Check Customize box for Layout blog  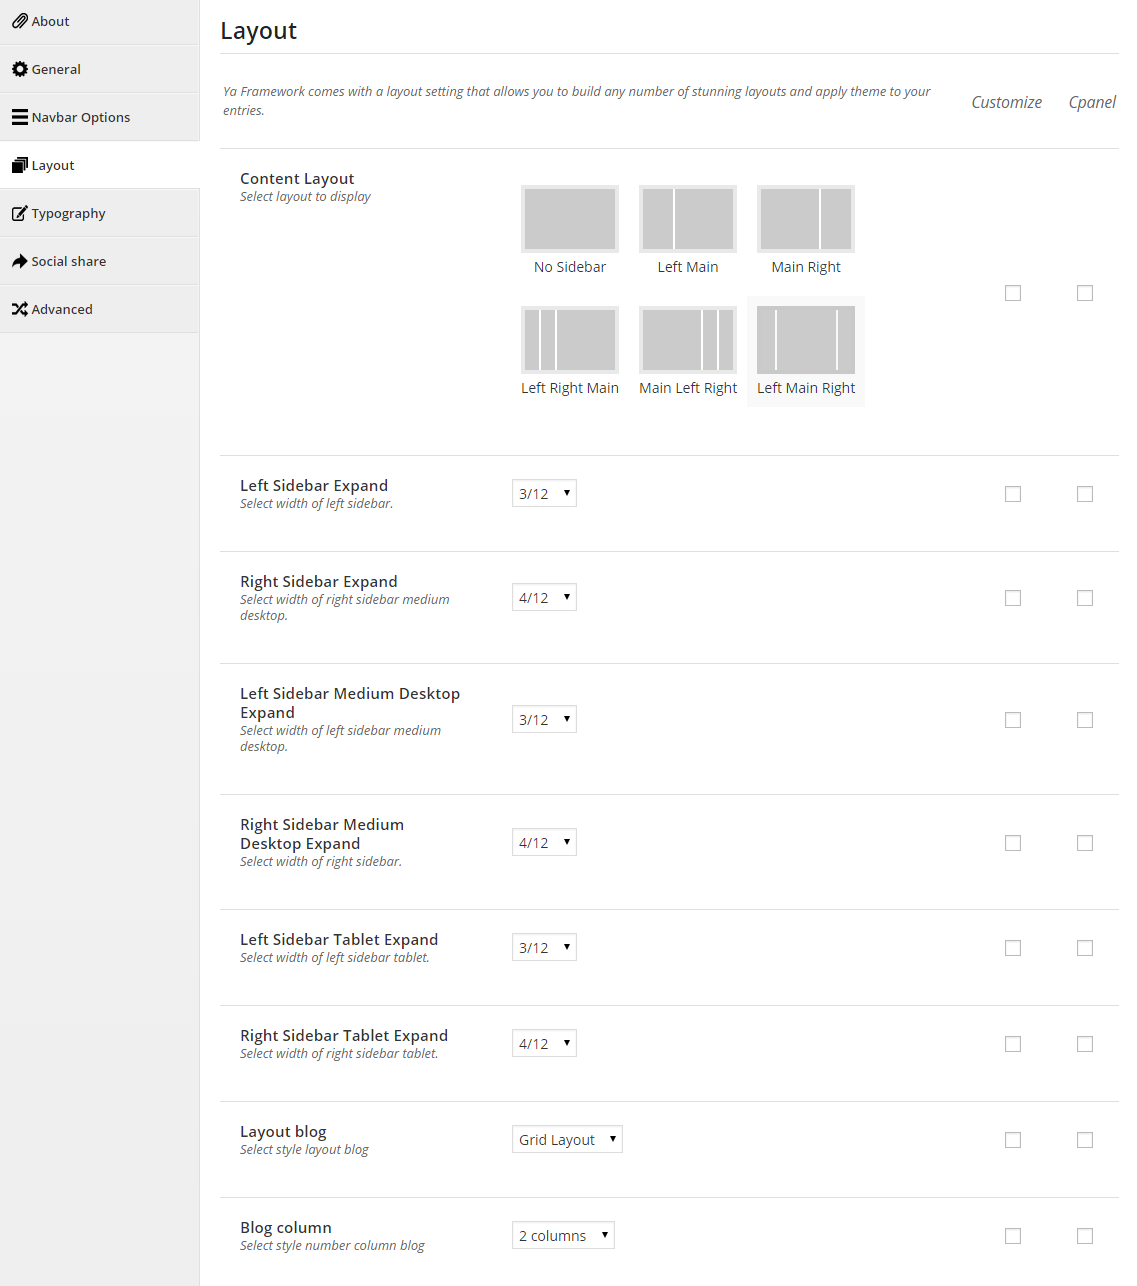point(1013,1140)
